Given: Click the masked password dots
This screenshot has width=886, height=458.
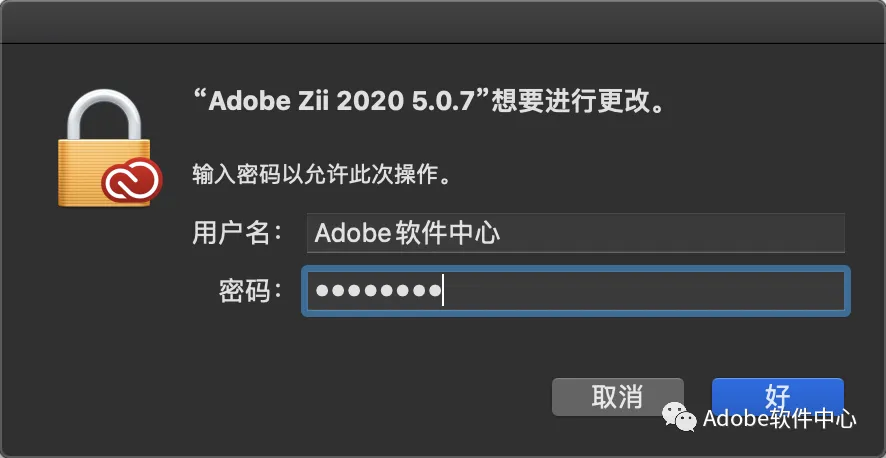Looking at the screenshot, I should tap(378, 291).
